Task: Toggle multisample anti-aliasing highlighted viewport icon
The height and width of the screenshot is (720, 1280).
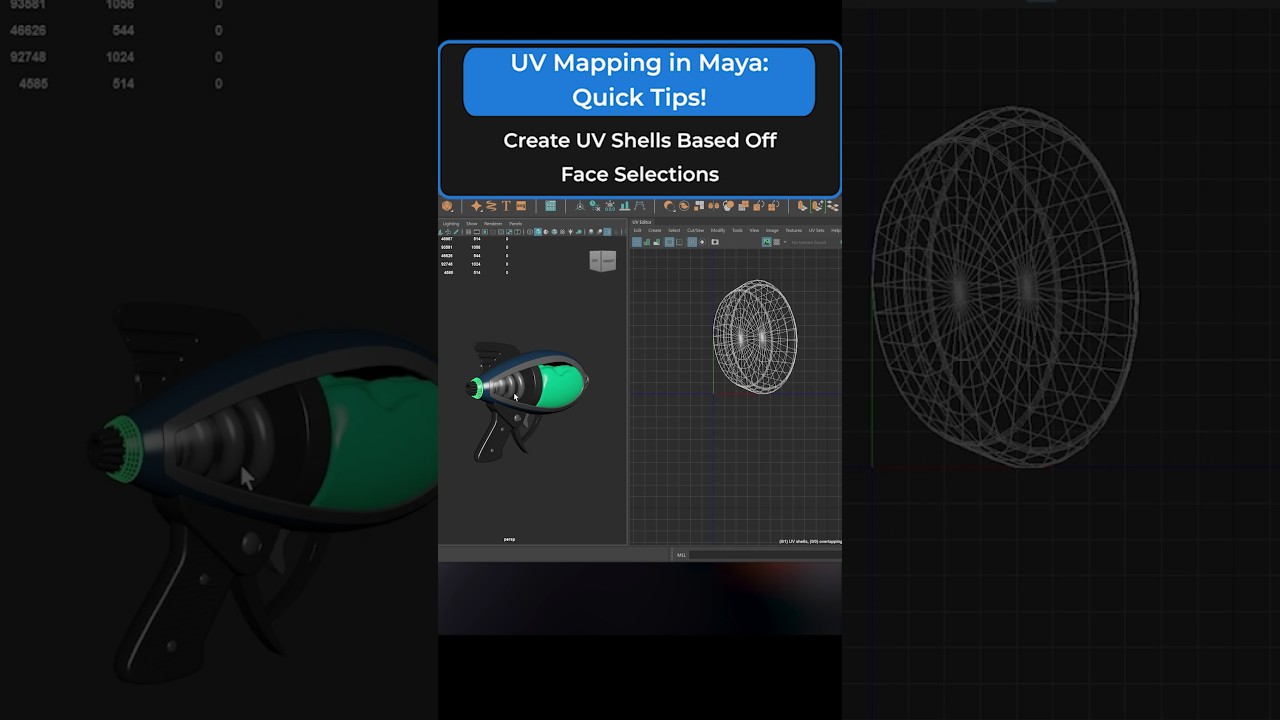Action: (x=607, y=232)
